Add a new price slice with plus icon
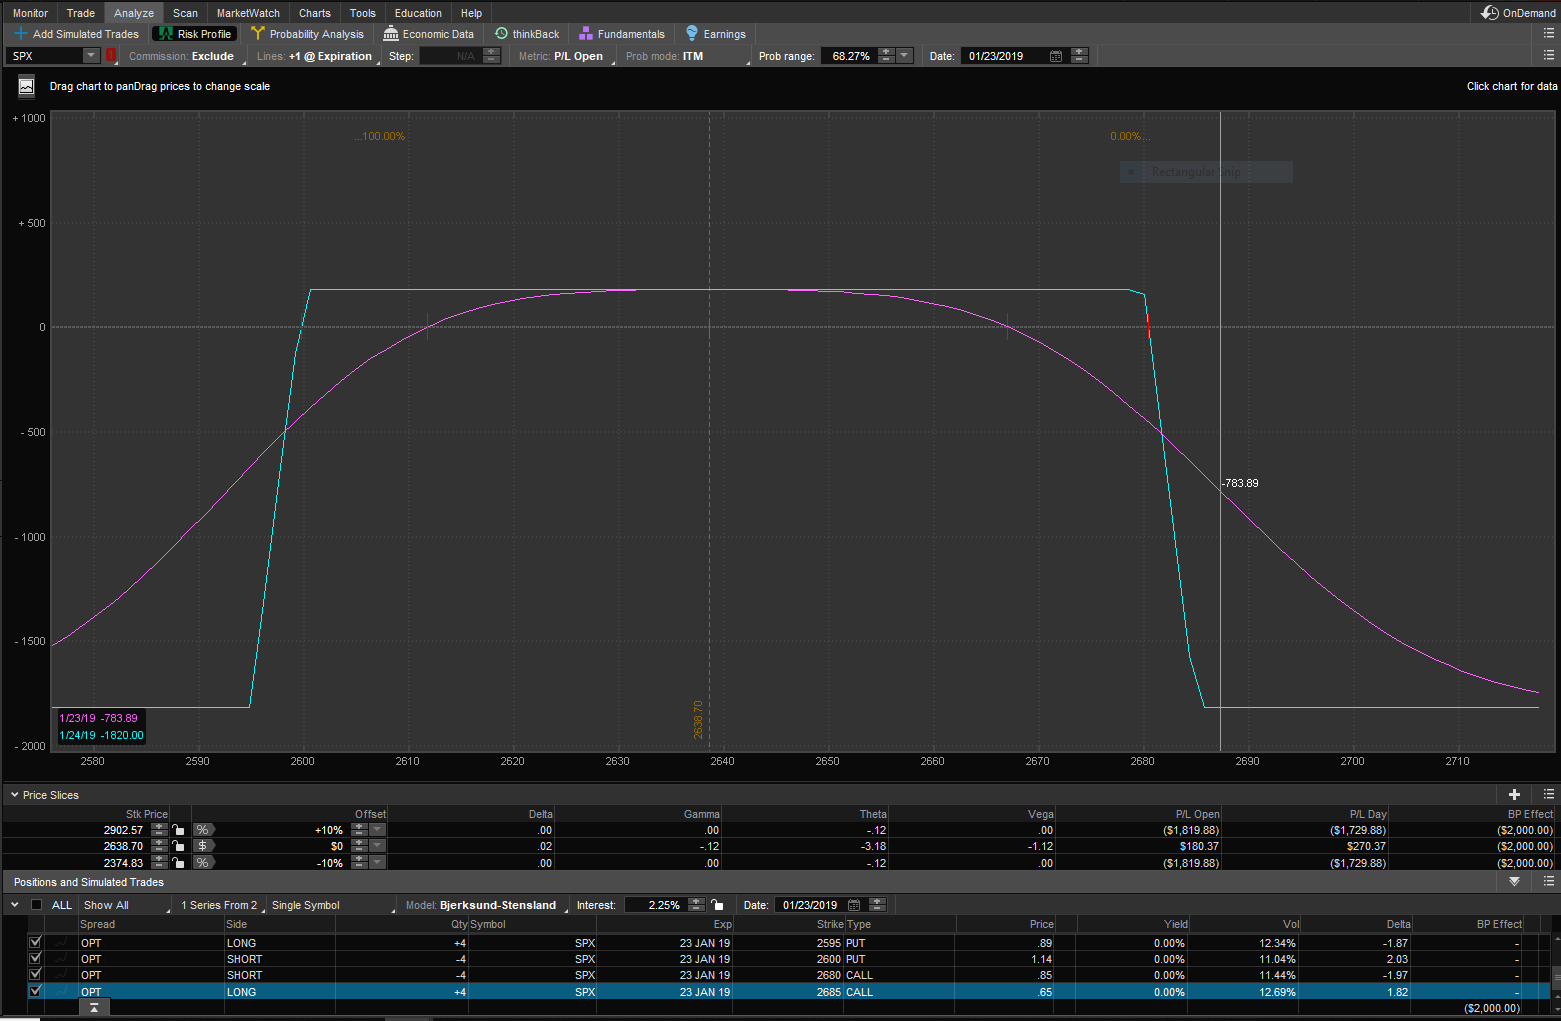 point(1514,795)
